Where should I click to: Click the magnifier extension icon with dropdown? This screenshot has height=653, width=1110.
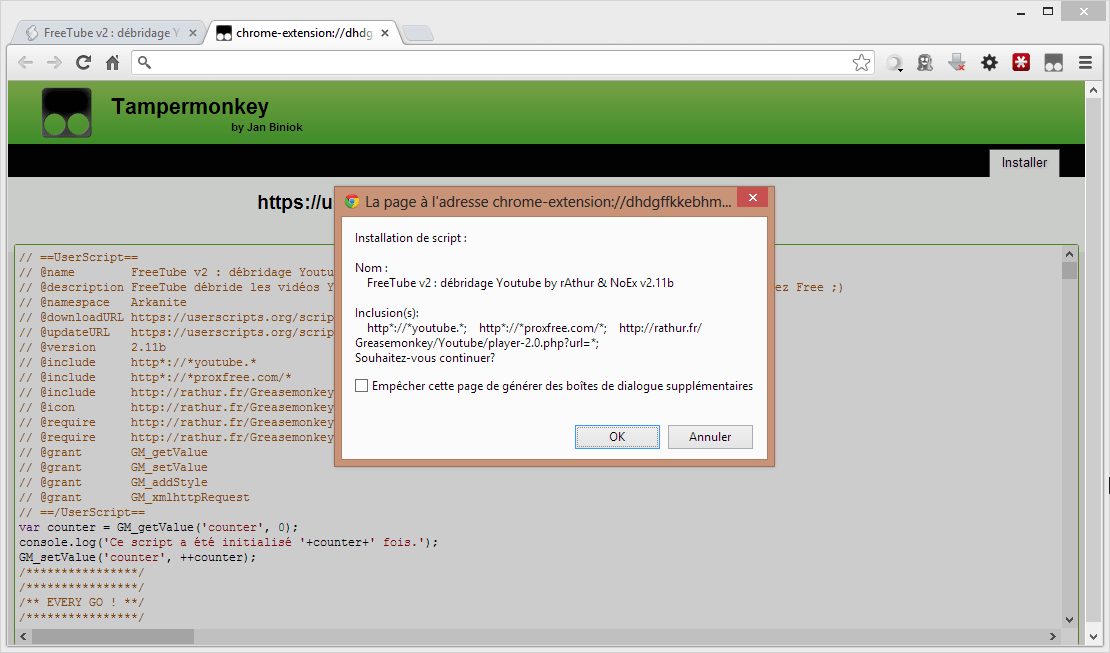point(894,63)
